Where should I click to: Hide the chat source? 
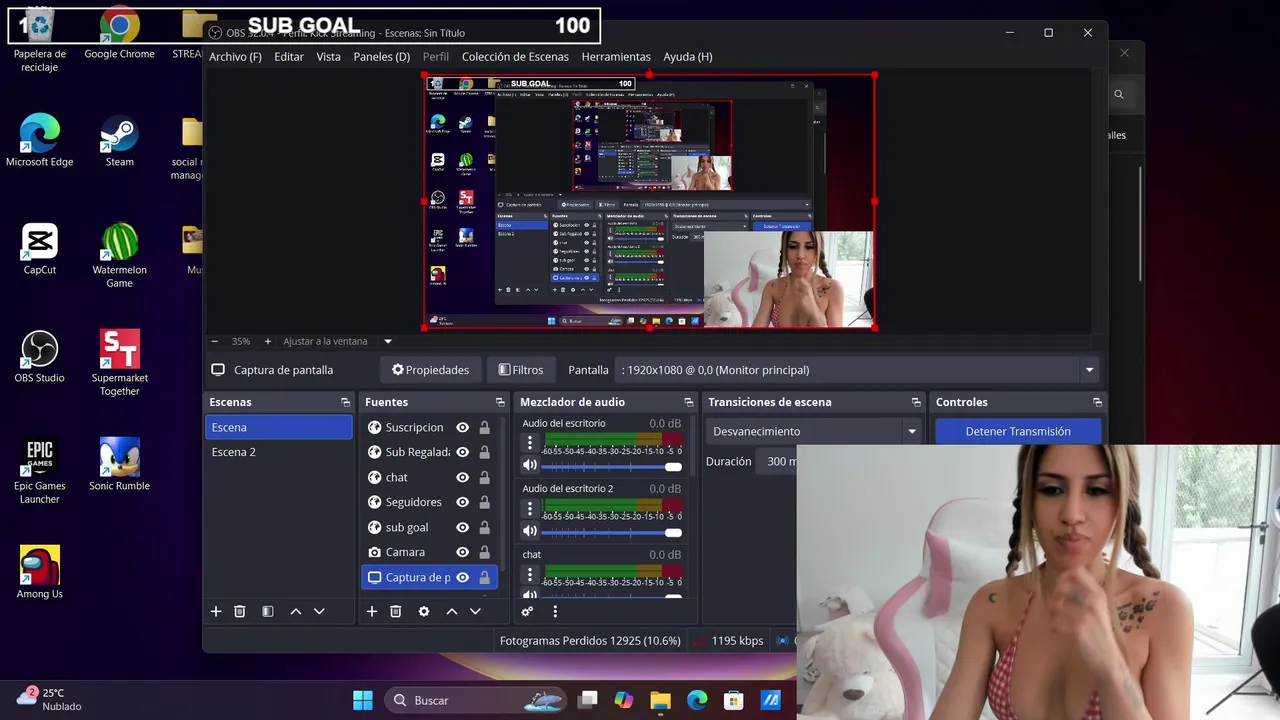click(462, 477)
